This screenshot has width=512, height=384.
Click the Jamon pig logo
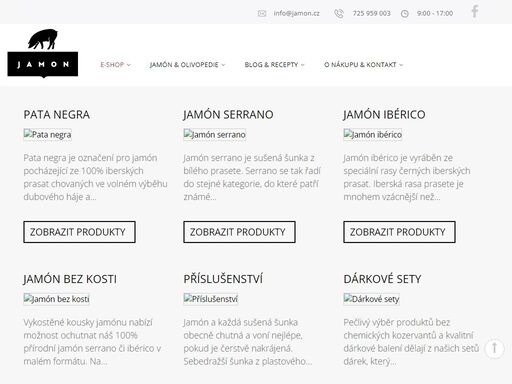[43, 53]
